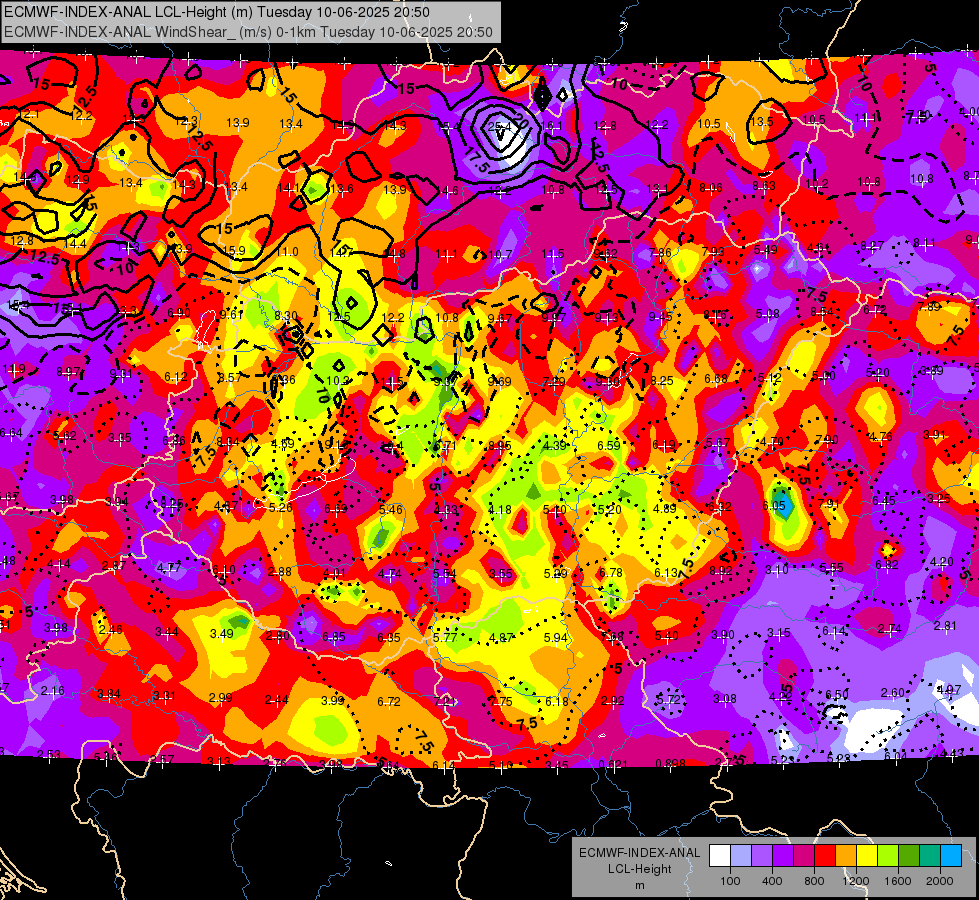Click the grid value 5.49

pos(765,250)
